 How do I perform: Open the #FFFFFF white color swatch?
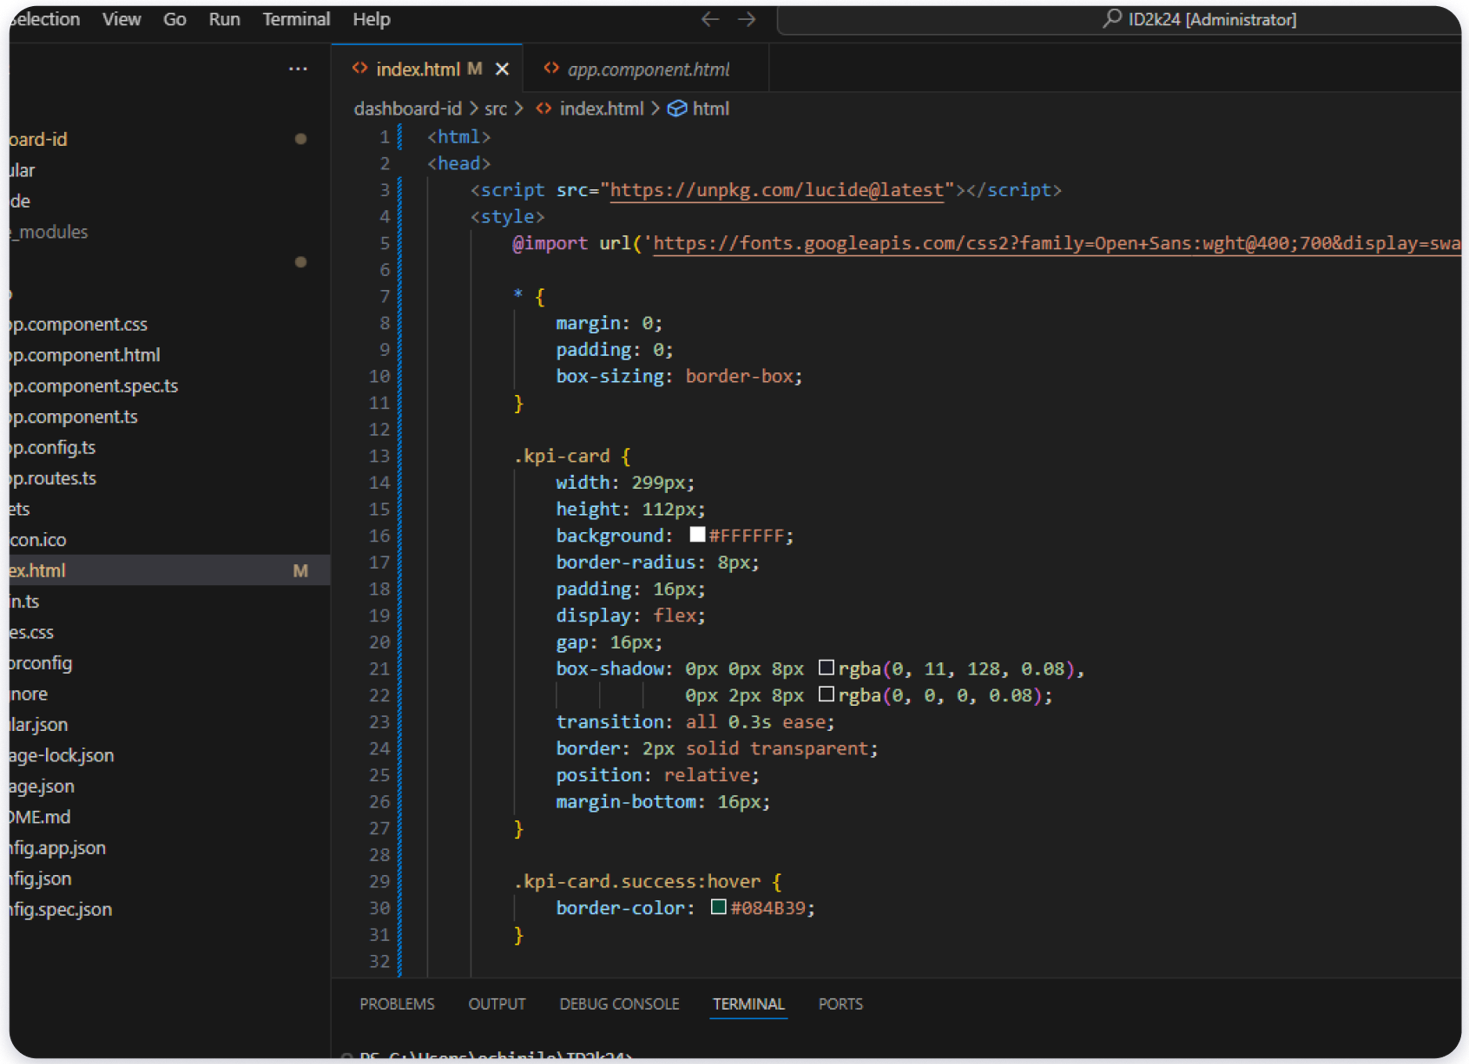[x=697, y=535]
